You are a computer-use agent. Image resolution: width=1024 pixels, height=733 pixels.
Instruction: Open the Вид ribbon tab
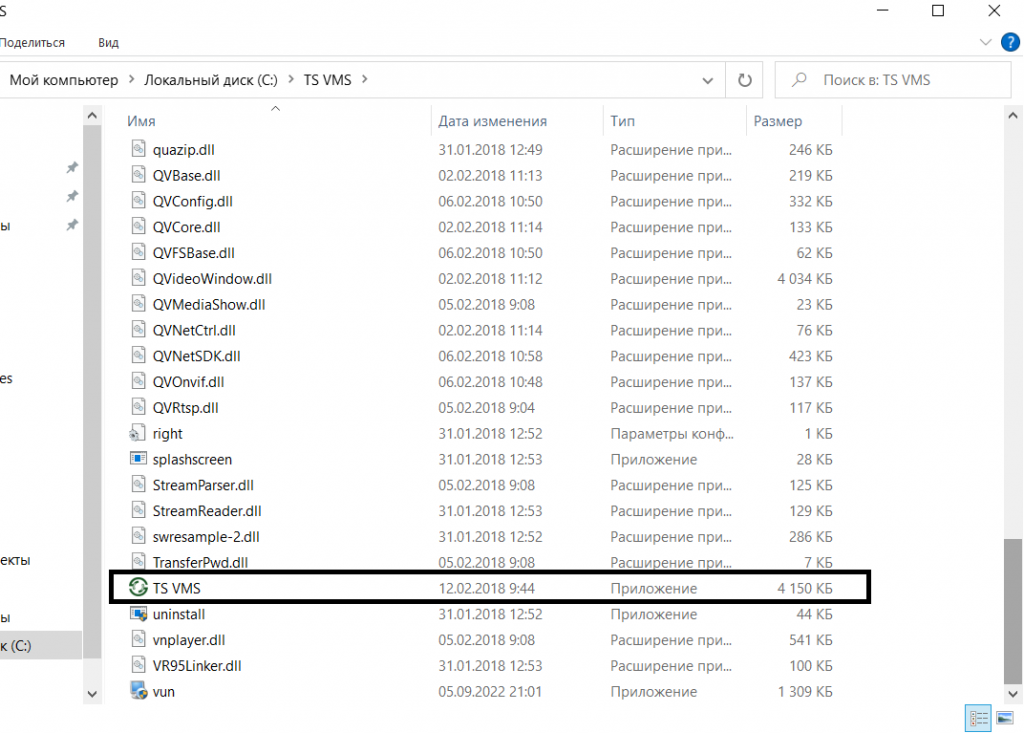[108, 43]
